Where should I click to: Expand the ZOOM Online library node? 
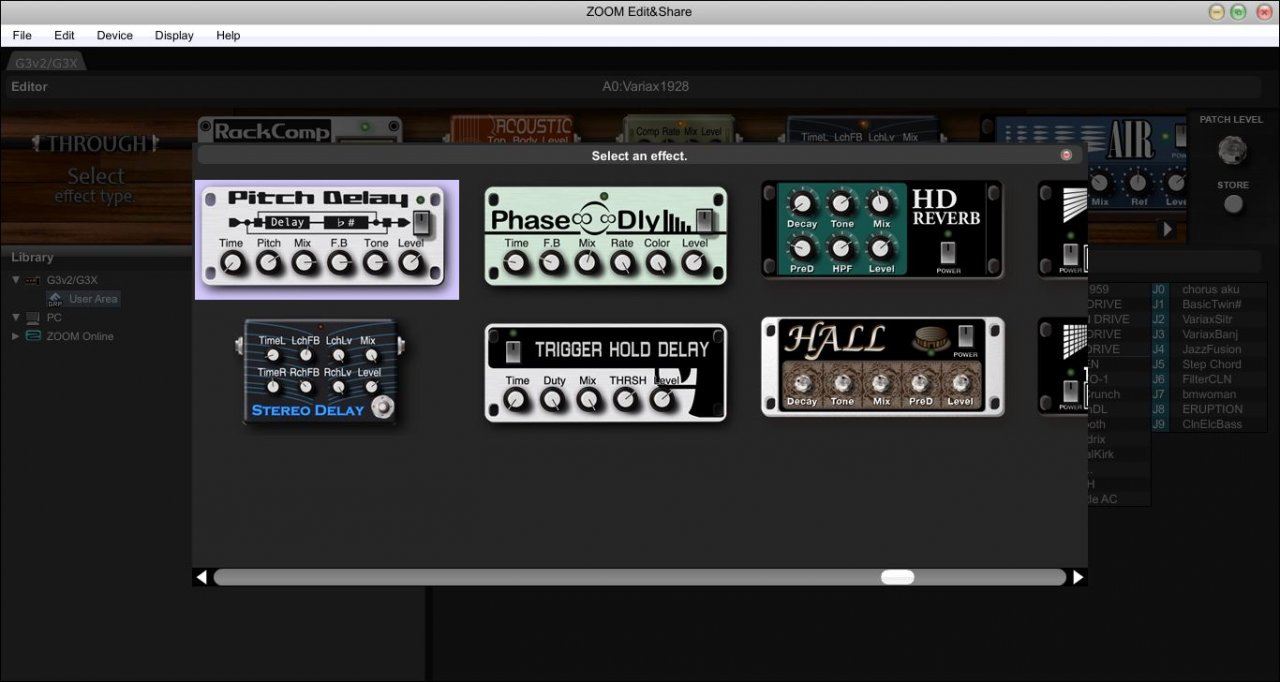(x=15, y=336)
